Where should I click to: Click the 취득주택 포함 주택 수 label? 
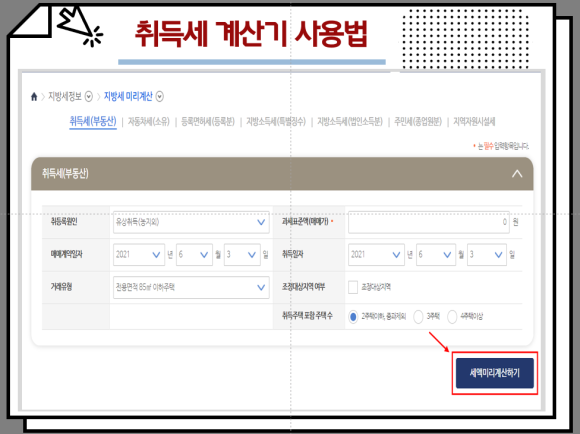[307, 316]
